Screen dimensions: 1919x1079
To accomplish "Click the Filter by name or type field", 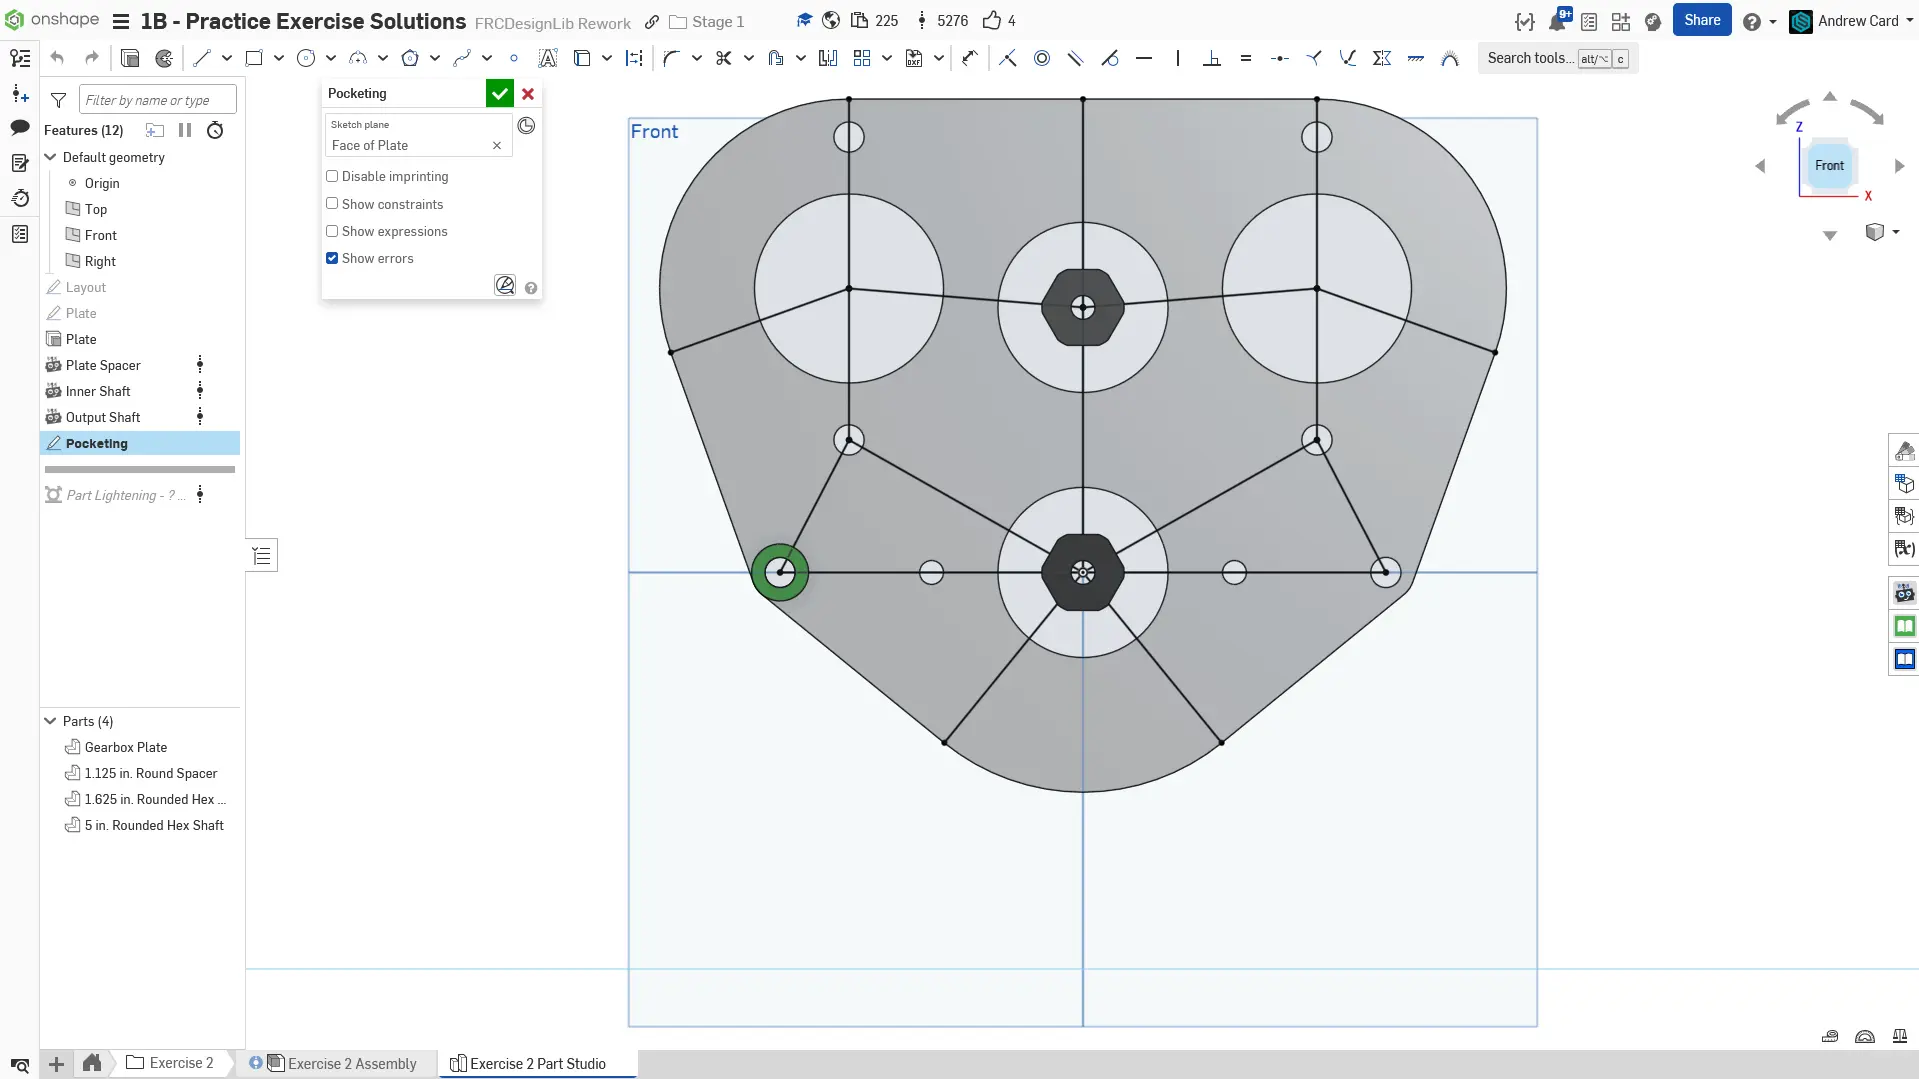I will (157, 100).
